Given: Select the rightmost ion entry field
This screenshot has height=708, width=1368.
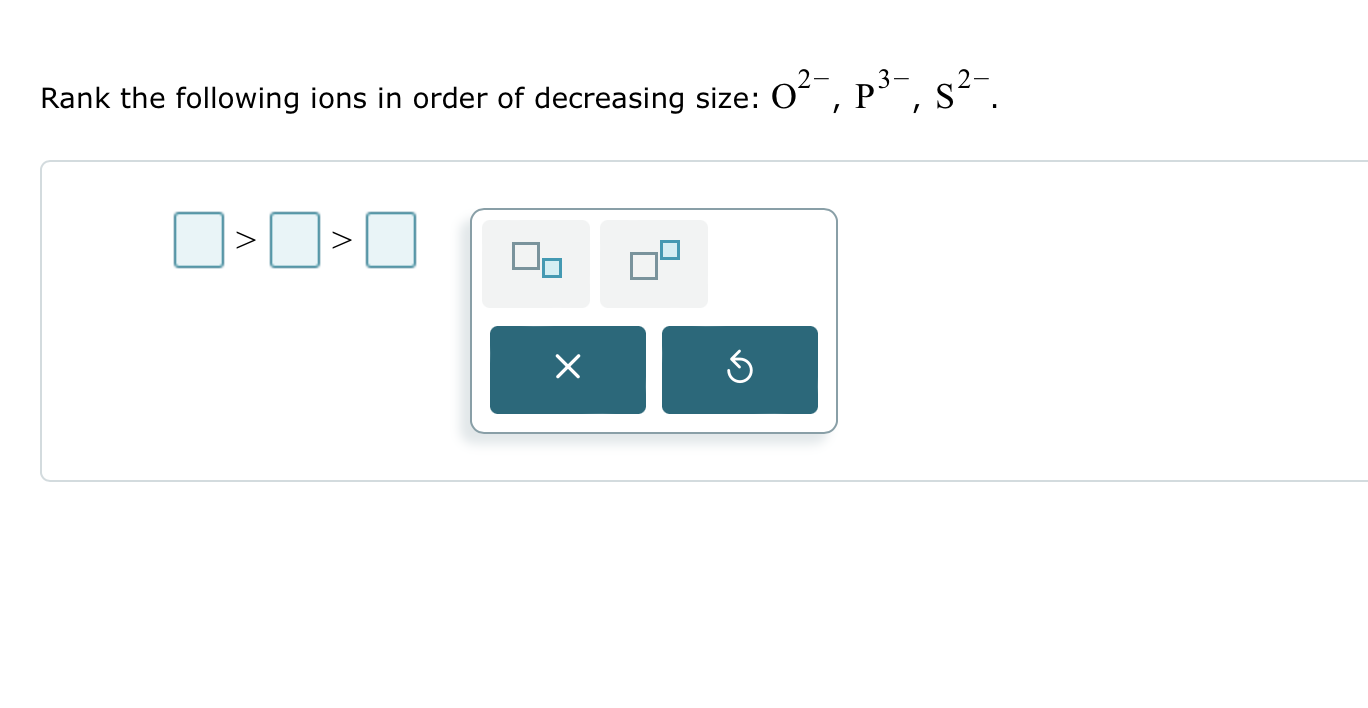Looking at the screenshot, I should [390, 239].
